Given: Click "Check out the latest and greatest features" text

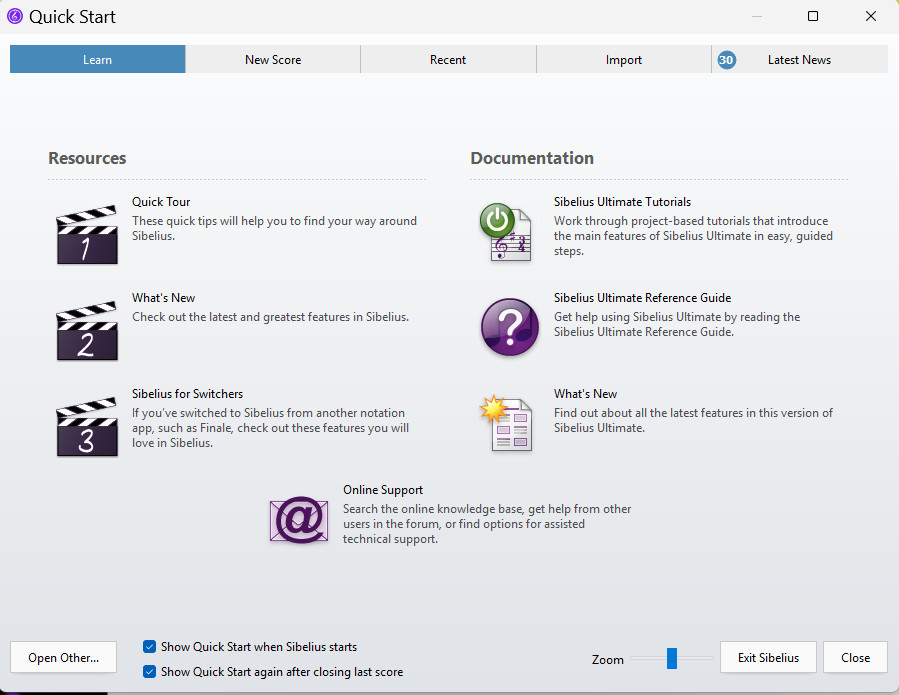Looking at the screenshot, I should [271, 317].
